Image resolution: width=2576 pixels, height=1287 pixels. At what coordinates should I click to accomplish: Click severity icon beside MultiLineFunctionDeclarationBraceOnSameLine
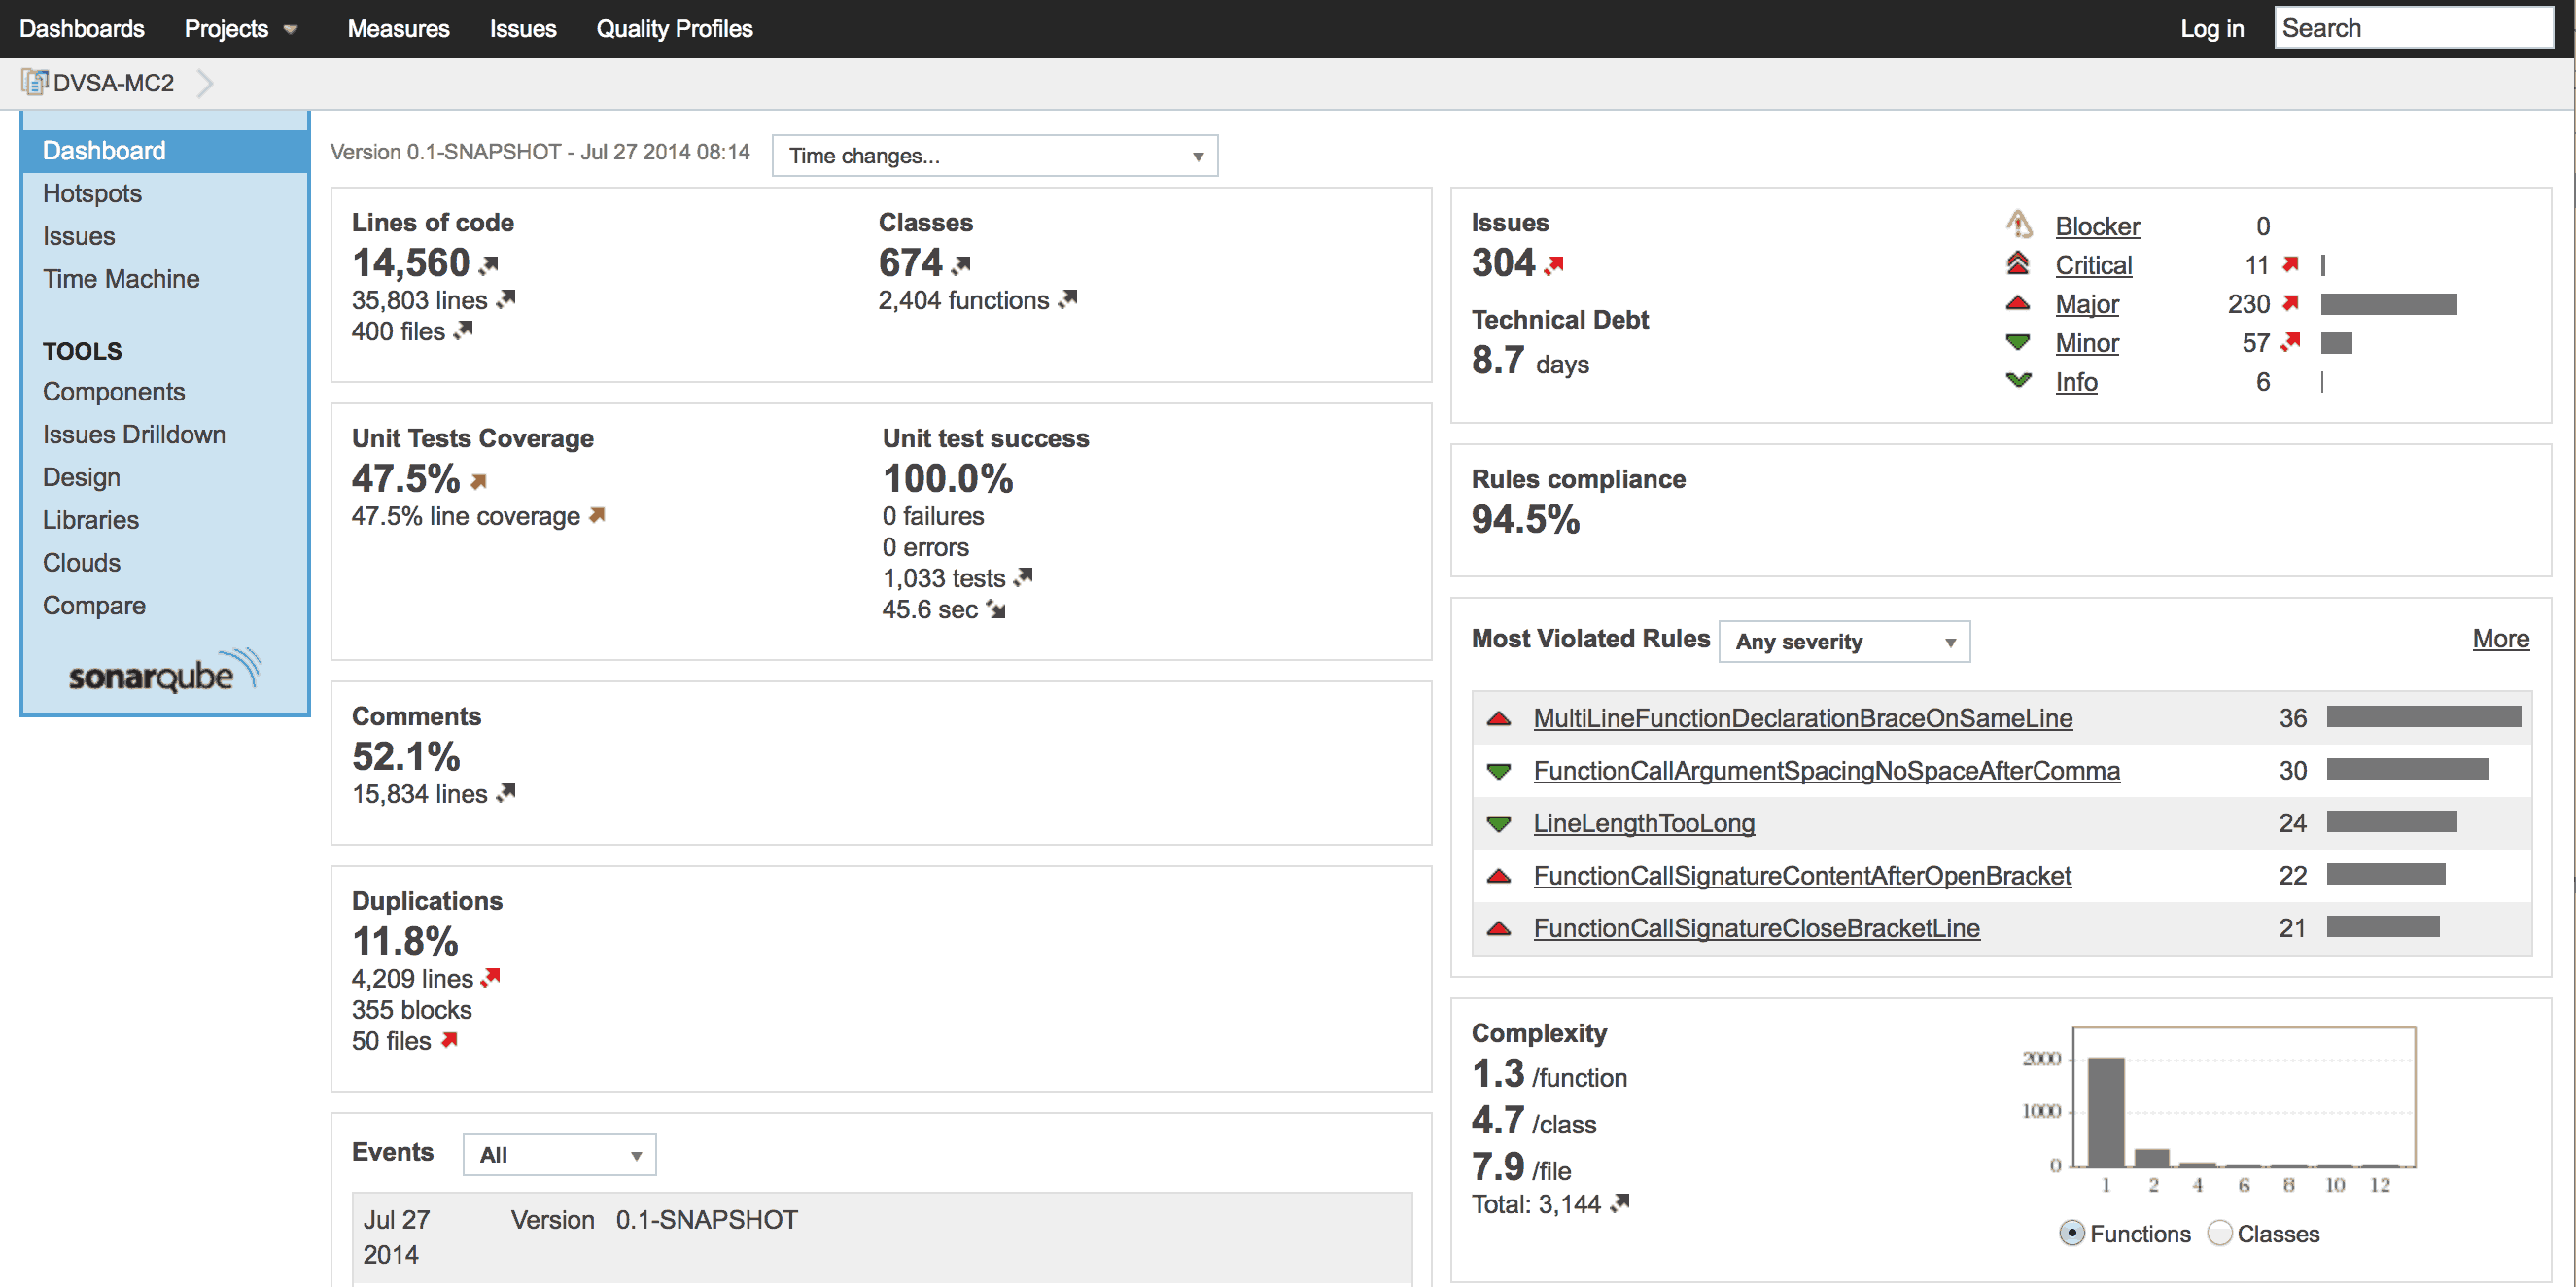pyautogui.click(x=1498, y=718)
